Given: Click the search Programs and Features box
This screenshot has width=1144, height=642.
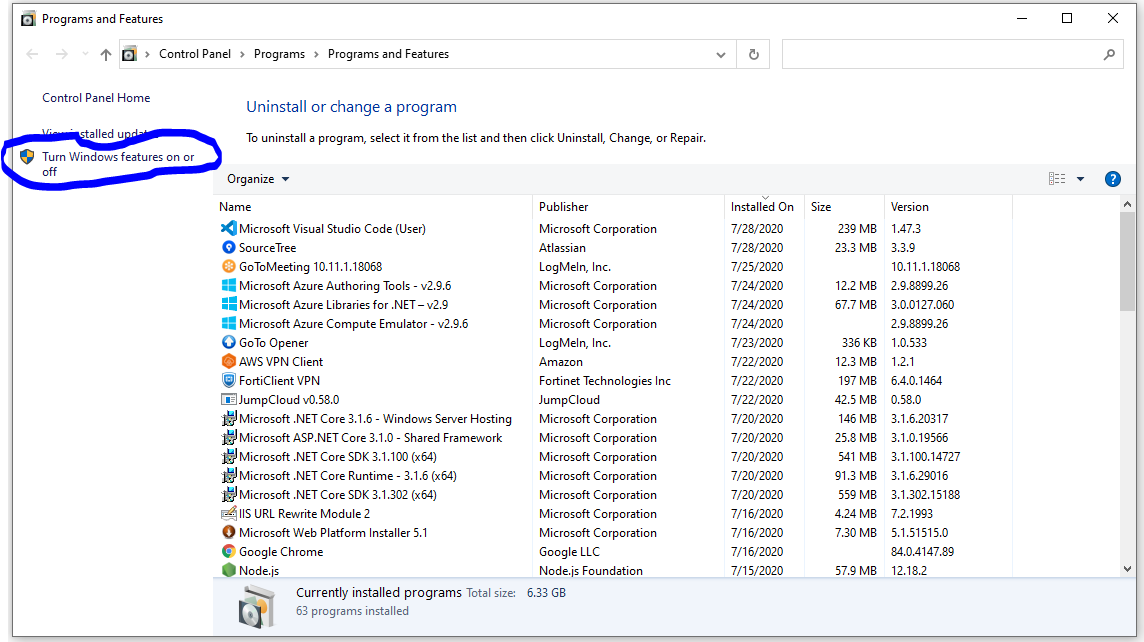Looking at the screenshot, I should point(953,54).
